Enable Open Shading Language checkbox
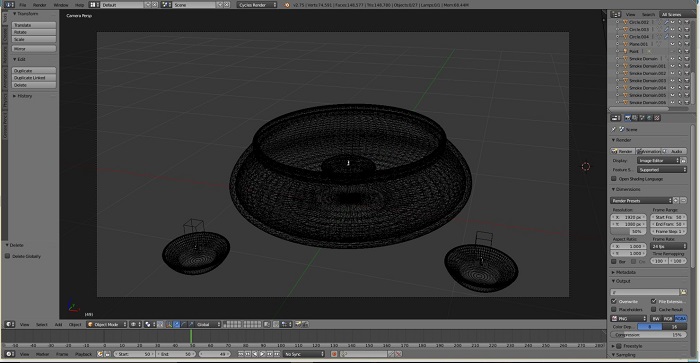This screenshot has width=700, height=363. tap(614, 179)
